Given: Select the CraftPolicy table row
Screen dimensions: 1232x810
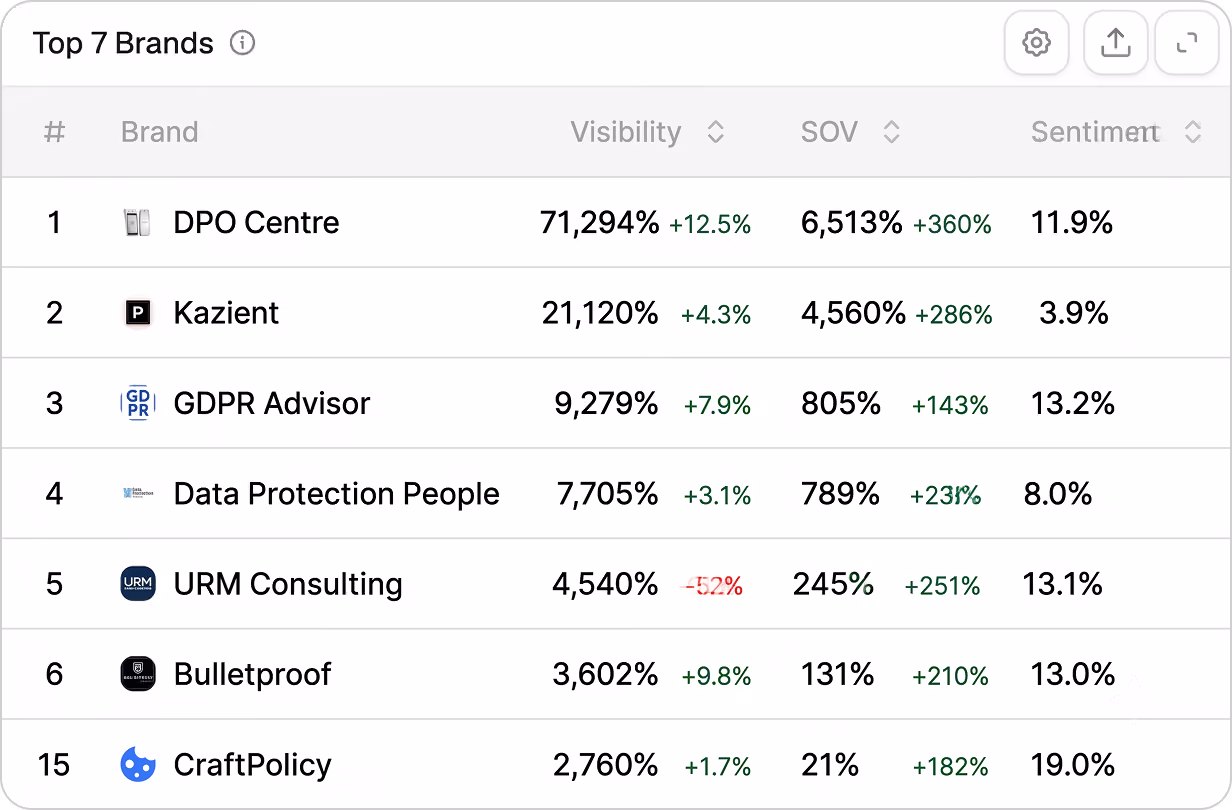Looking at the screenshot, I should tap(616, 764).
